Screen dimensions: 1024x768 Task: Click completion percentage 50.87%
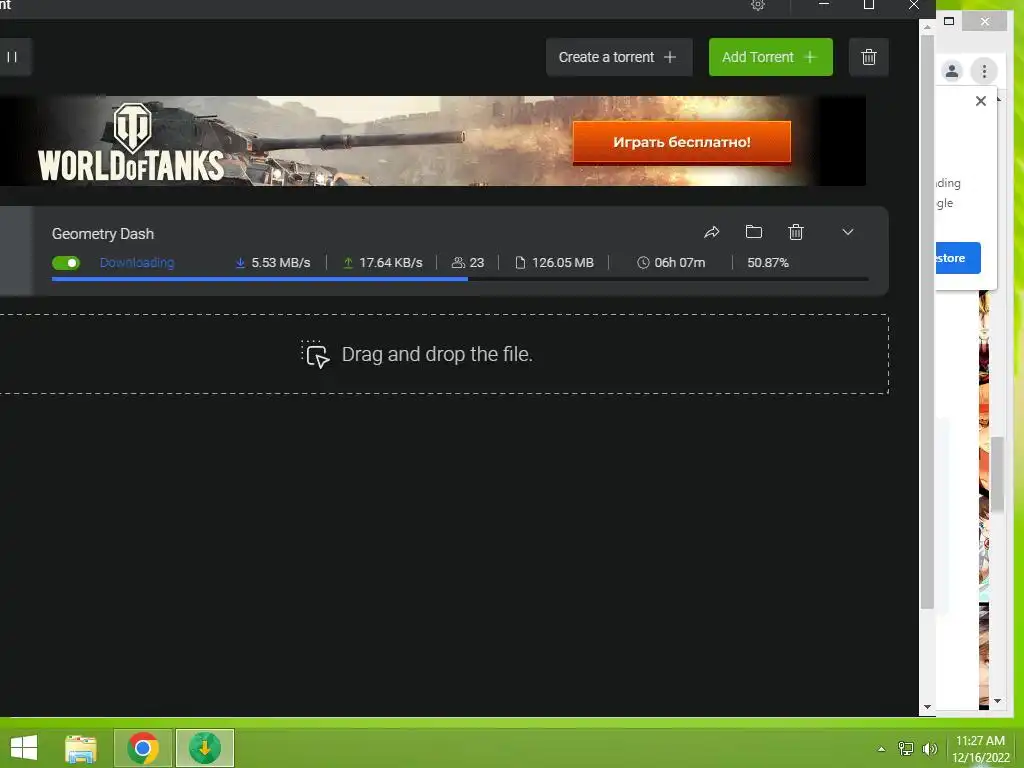768,263
